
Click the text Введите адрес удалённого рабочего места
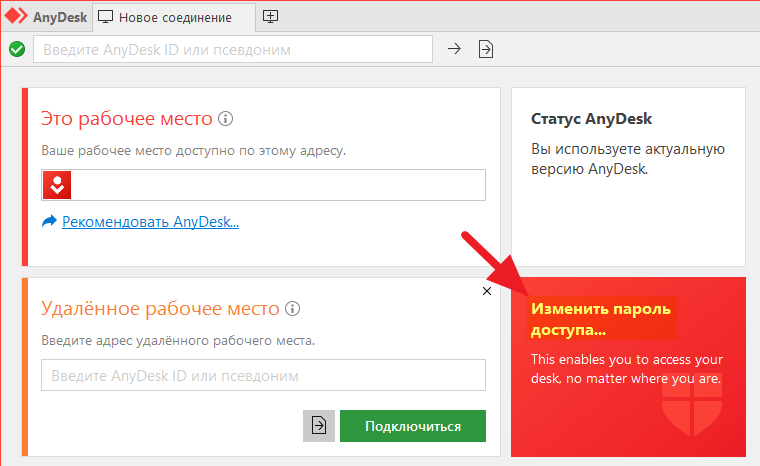click(178, 340)
